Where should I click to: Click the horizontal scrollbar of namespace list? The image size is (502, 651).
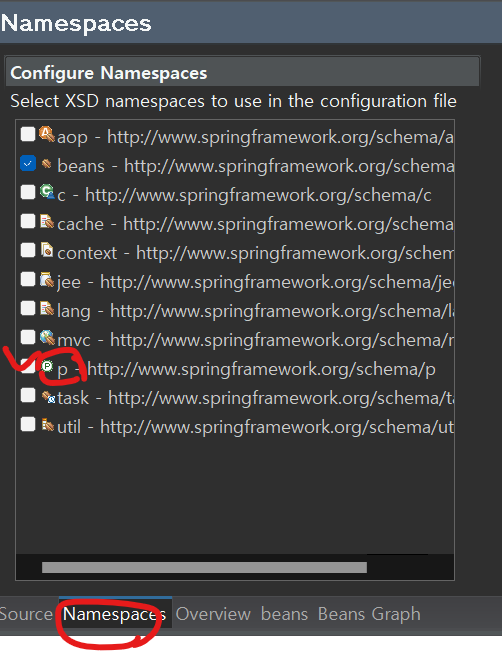(204, 568)
